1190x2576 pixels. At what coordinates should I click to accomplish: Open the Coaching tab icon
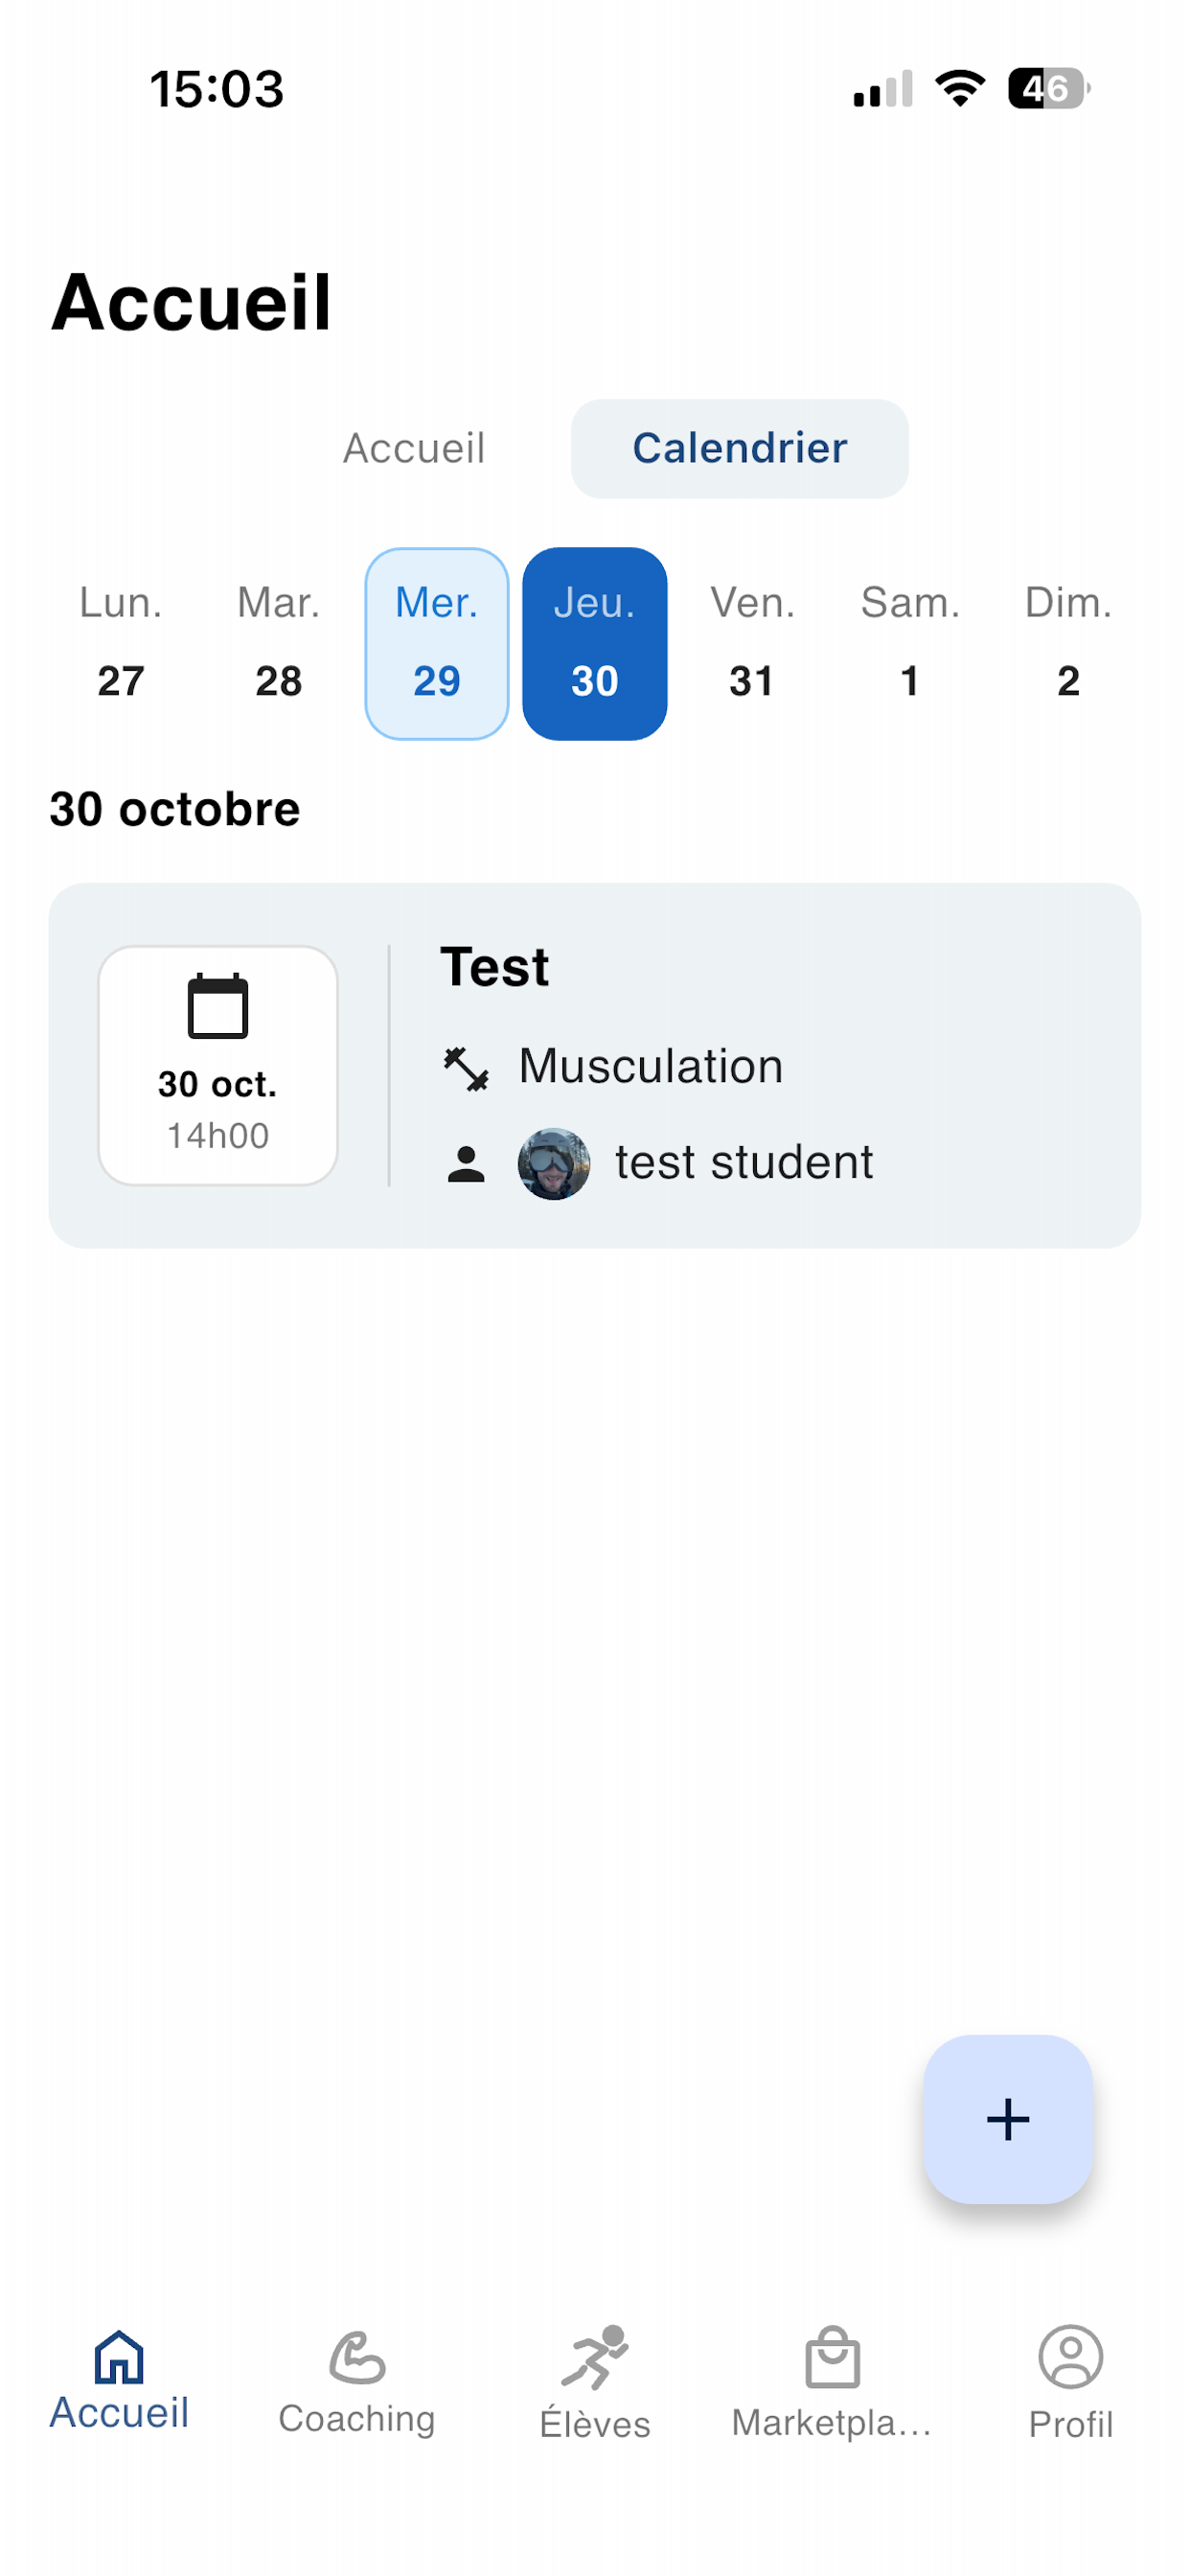tap(357, 2357)
